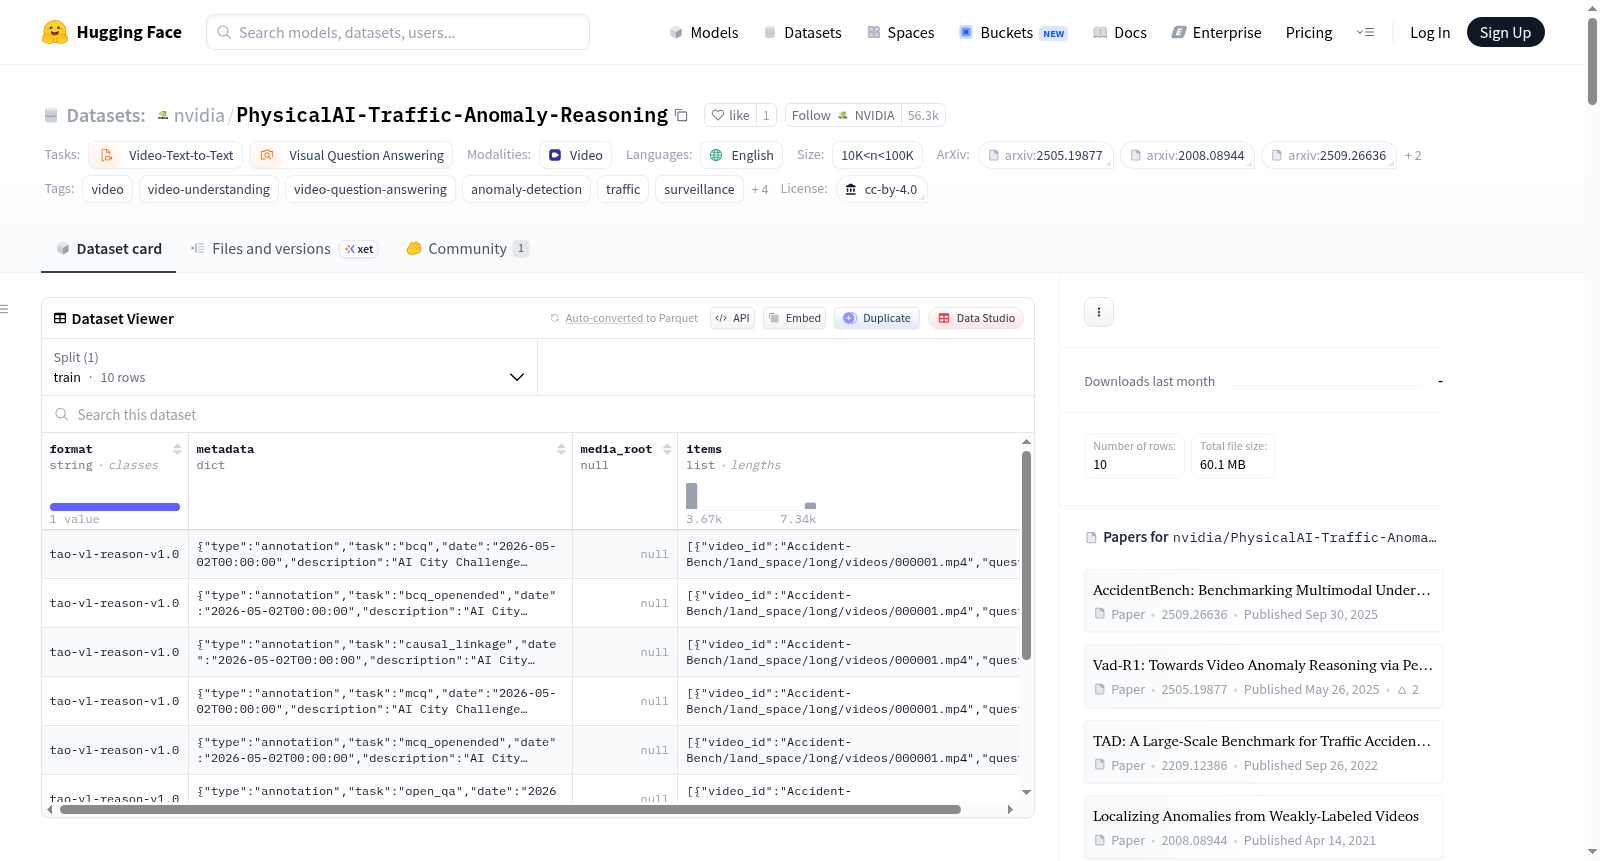Select the Dataset card tab

109,248
